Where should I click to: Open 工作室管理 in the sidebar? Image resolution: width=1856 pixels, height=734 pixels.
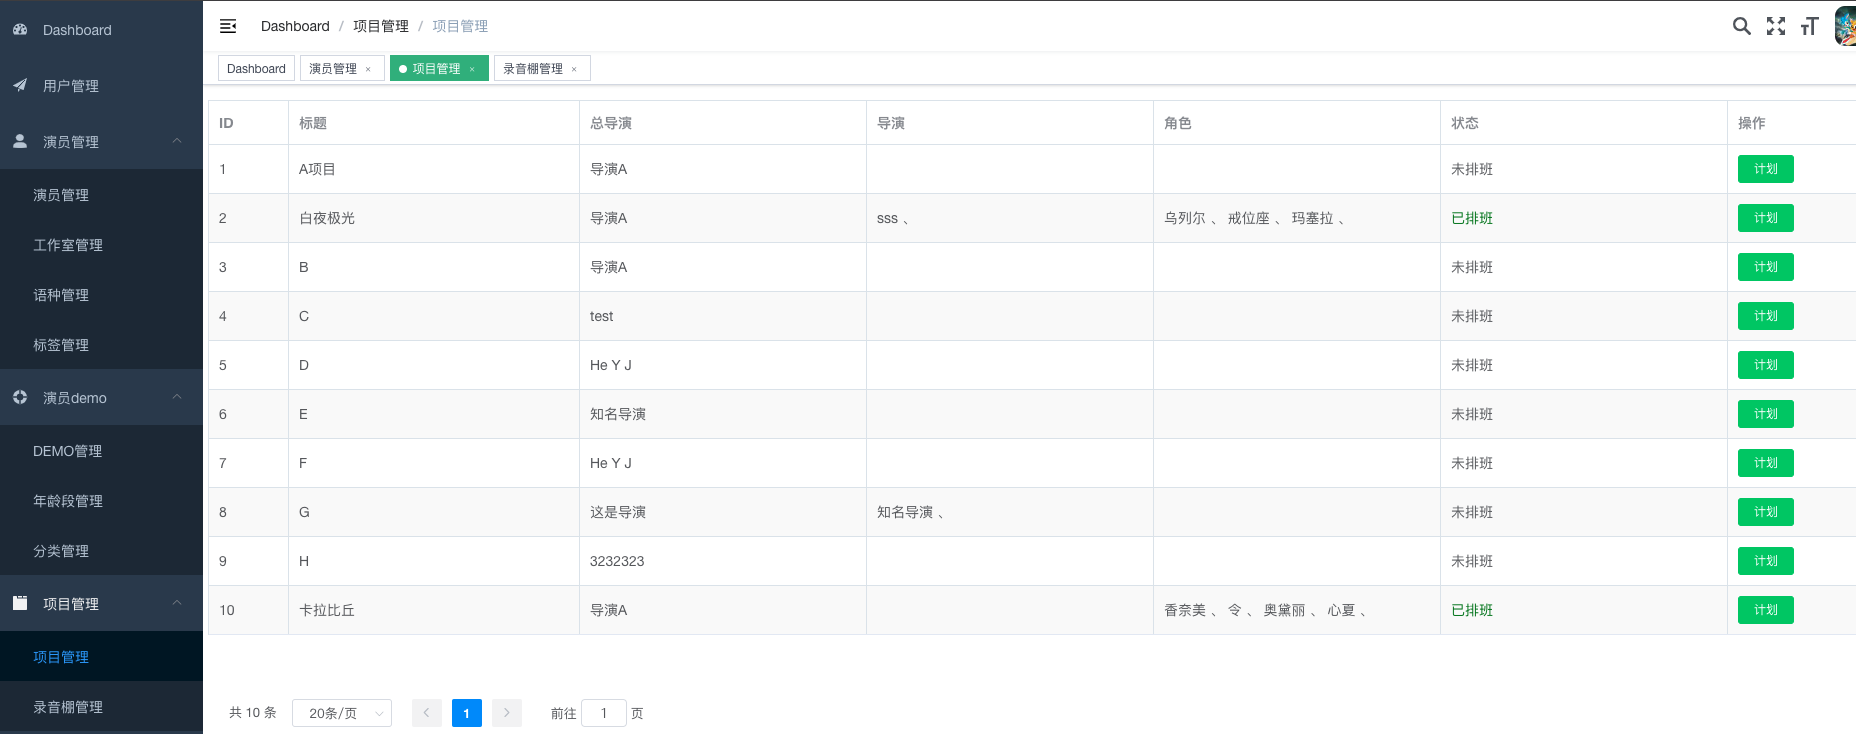click(x=101, y=245)
